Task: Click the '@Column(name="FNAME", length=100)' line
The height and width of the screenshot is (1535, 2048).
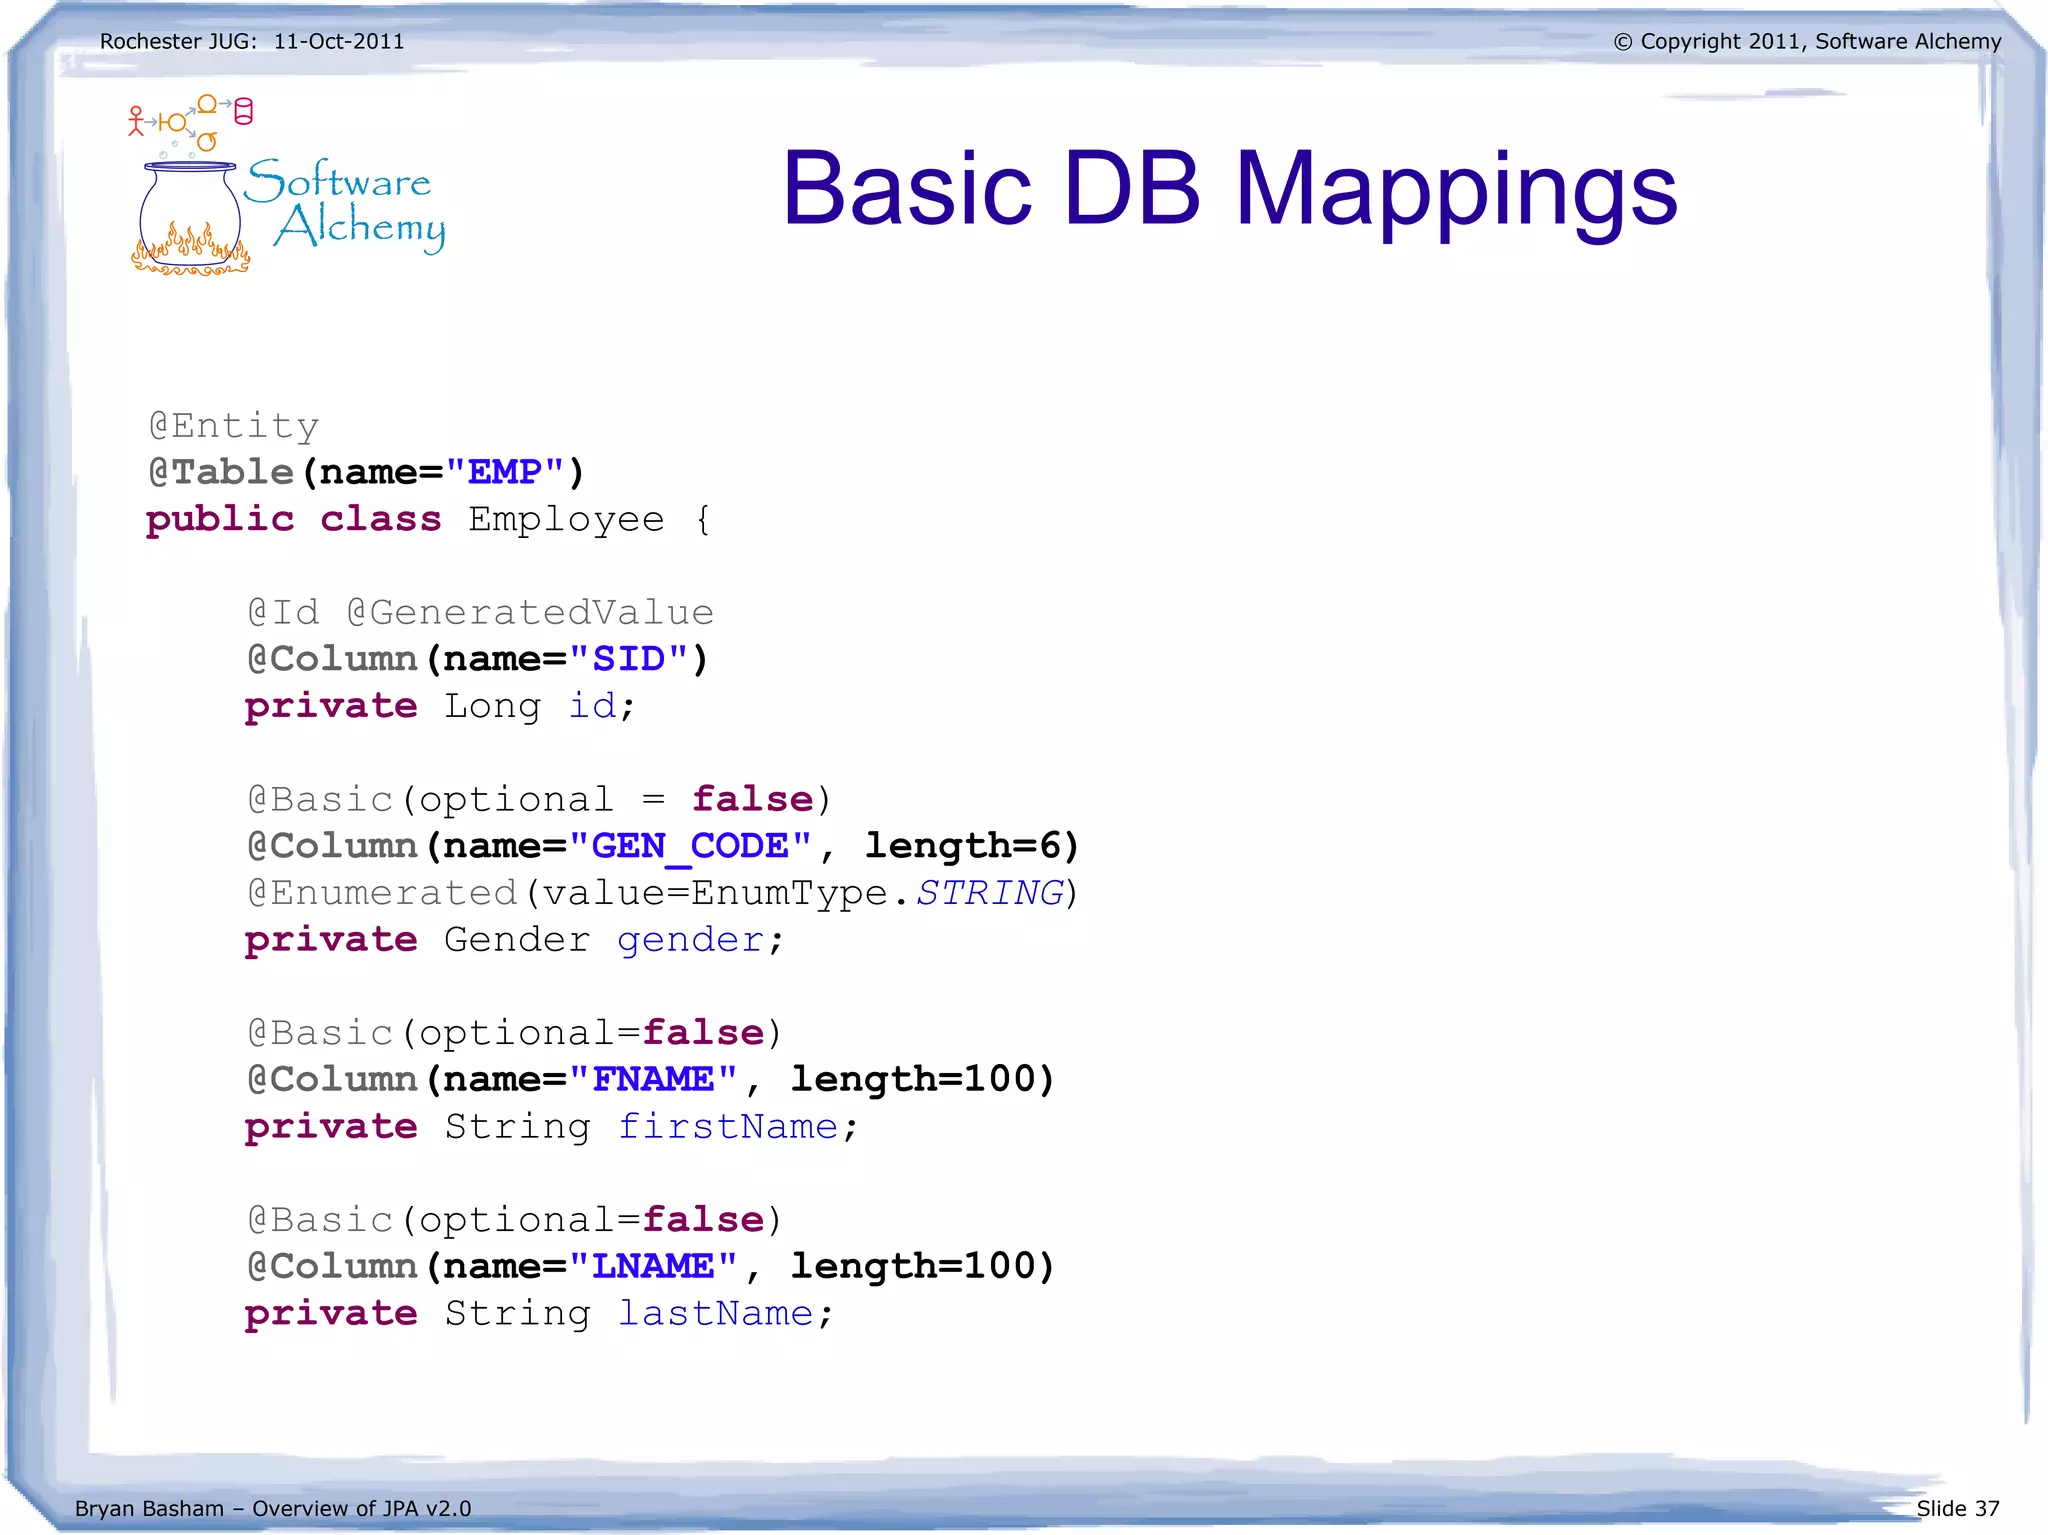Action: [x=651, y=1080]
